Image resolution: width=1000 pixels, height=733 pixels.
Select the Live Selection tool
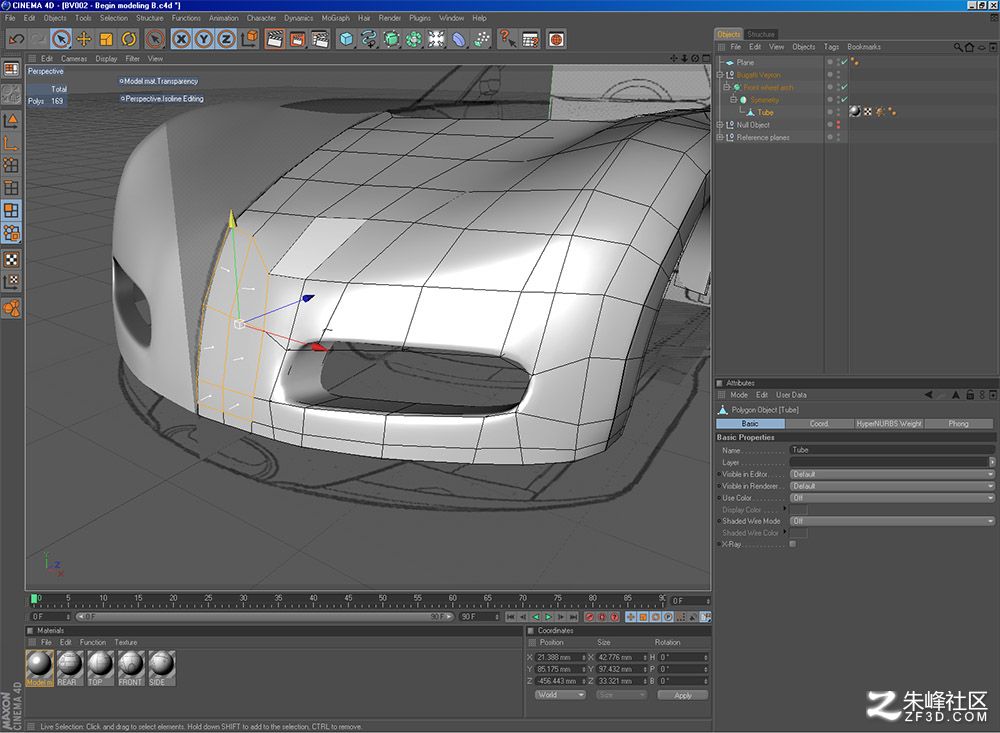pyautogui.click(x=61, y=40)
